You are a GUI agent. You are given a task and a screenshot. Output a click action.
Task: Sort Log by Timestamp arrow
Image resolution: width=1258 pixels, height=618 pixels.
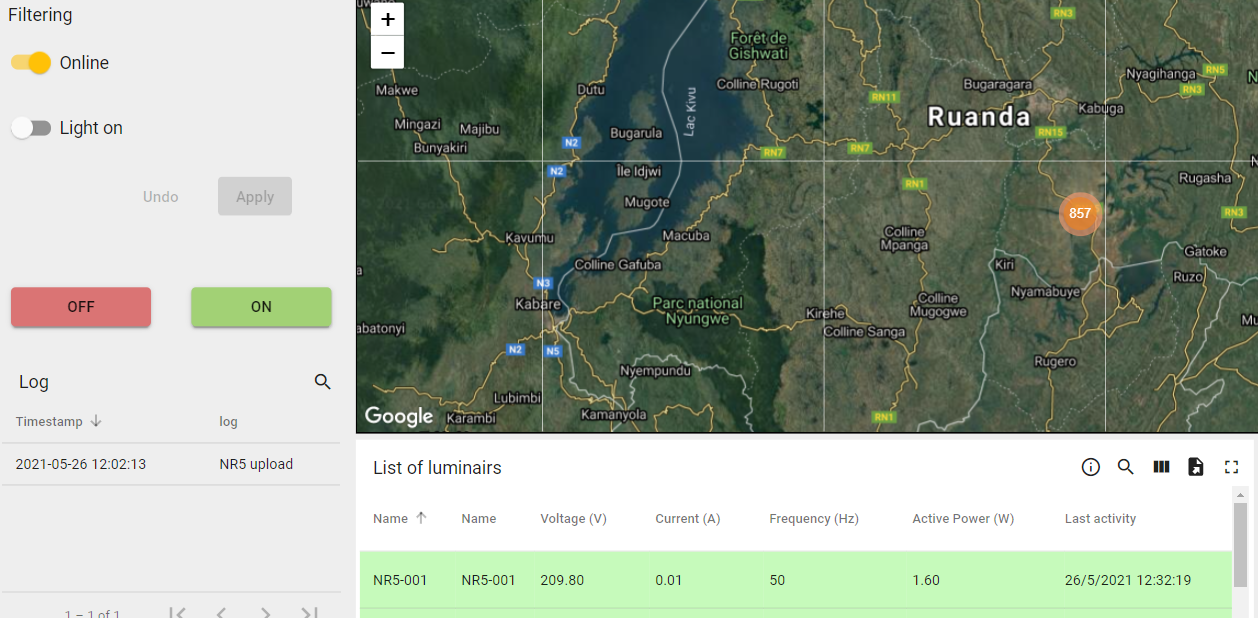click(x=96, y=421)
